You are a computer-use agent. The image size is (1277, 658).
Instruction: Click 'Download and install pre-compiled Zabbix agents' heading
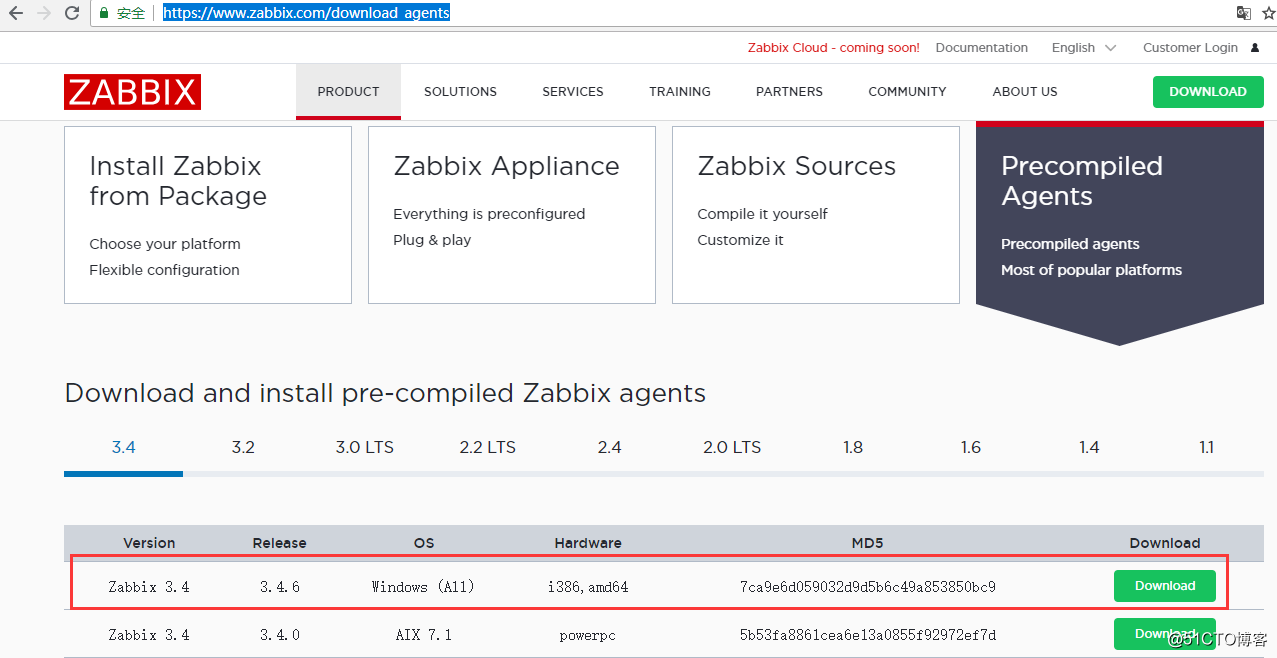385,393
